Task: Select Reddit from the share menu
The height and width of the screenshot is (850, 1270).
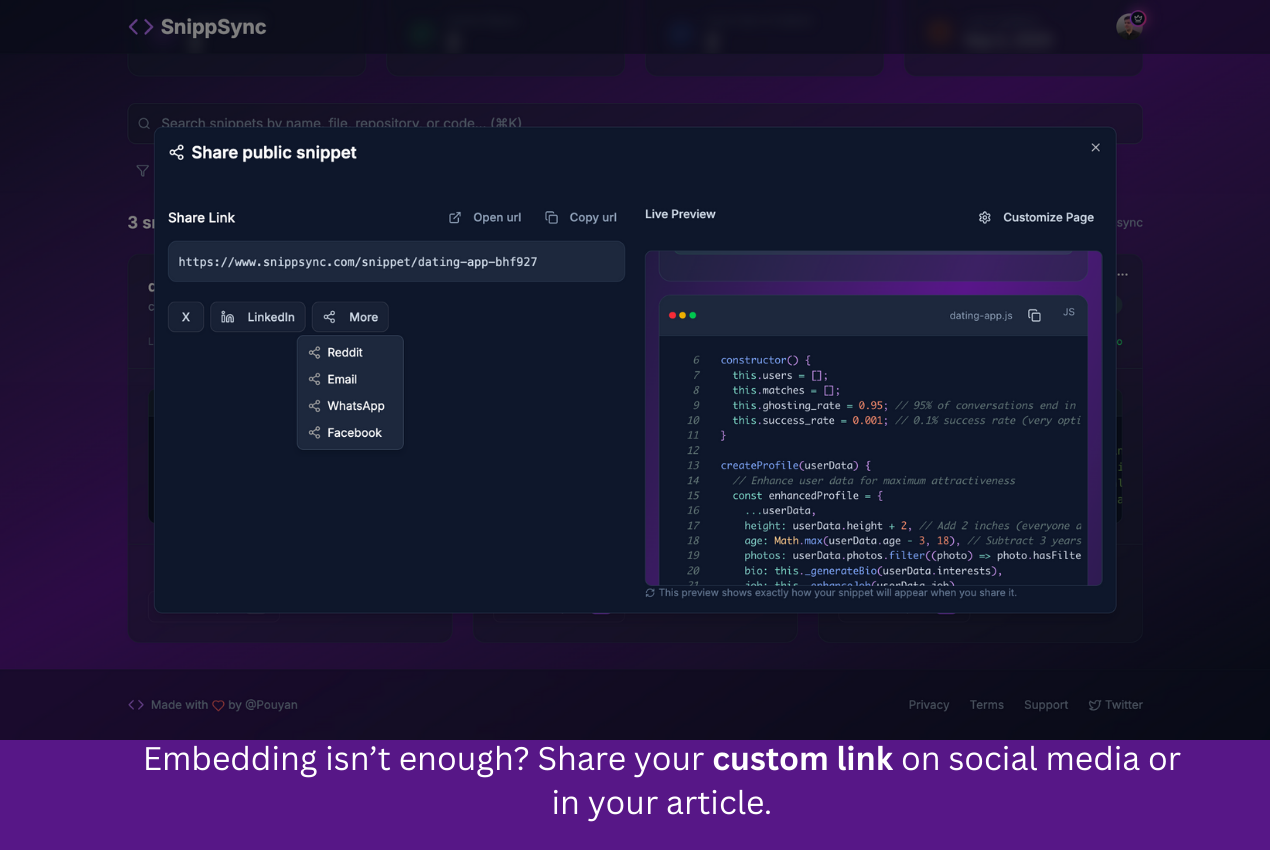Action: pos(345,352)
